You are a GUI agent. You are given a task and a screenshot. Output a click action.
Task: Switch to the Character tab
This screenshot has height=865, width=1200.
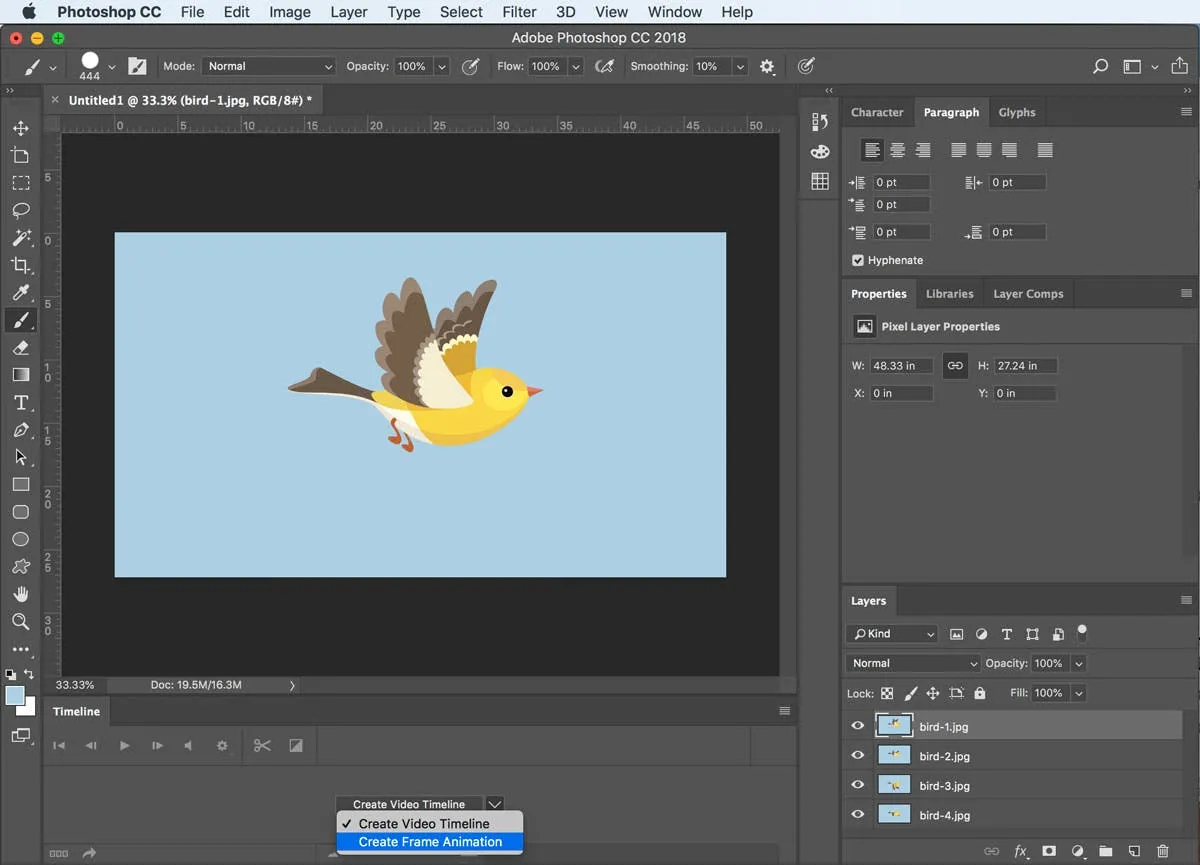tap(877, 112)
